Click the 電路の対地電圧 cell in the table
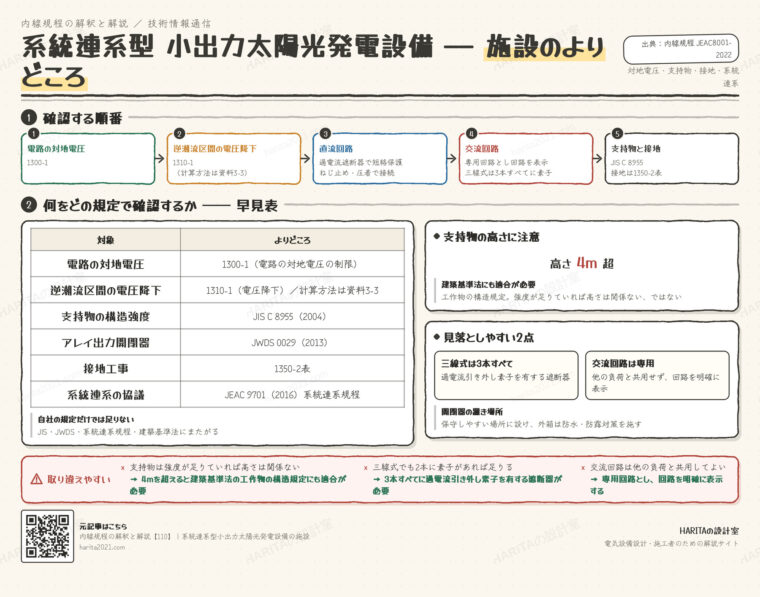The width and height of the screenshot is (760, 597). (x=106, y=264)
